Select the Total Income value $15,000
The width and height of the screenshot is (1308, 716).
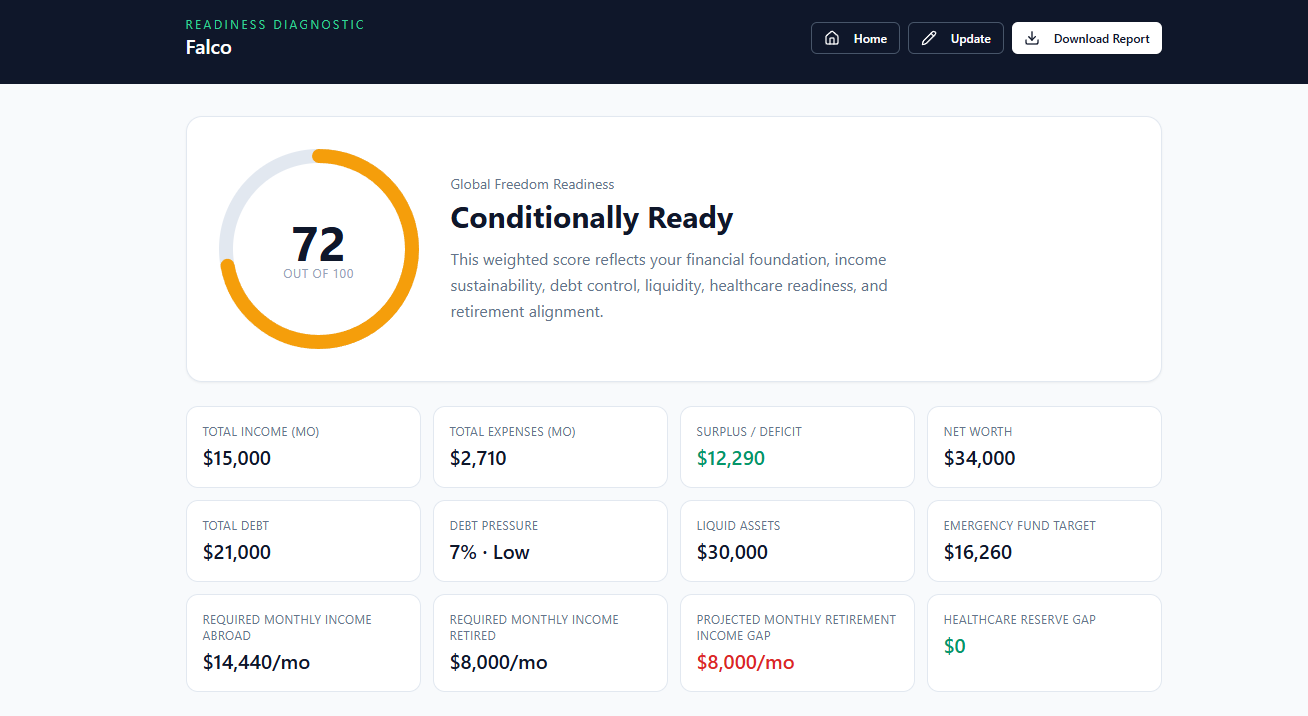[237, 459]
